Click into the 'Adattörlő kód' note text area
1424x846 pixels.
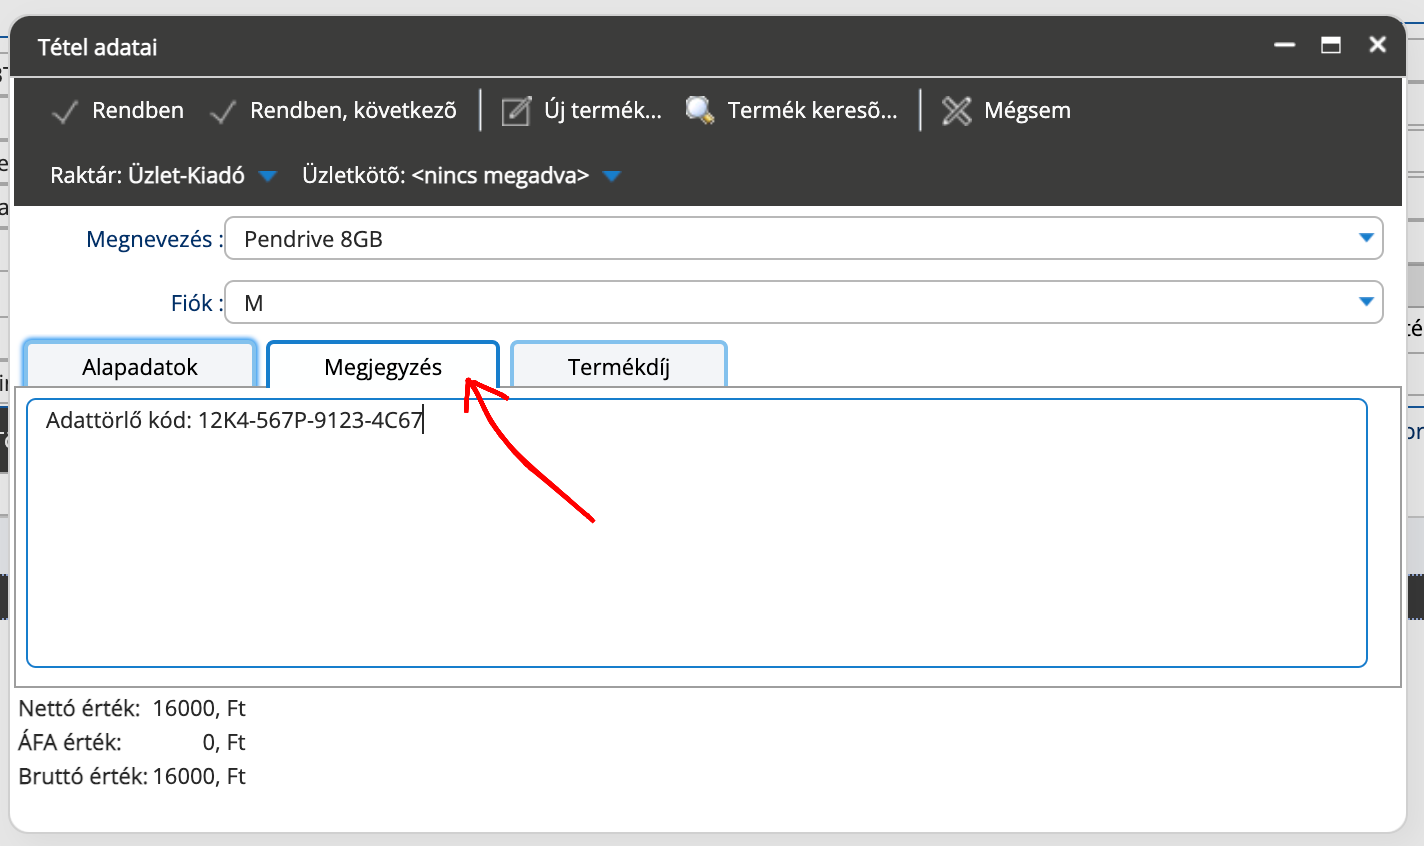(x=696, y=540)
